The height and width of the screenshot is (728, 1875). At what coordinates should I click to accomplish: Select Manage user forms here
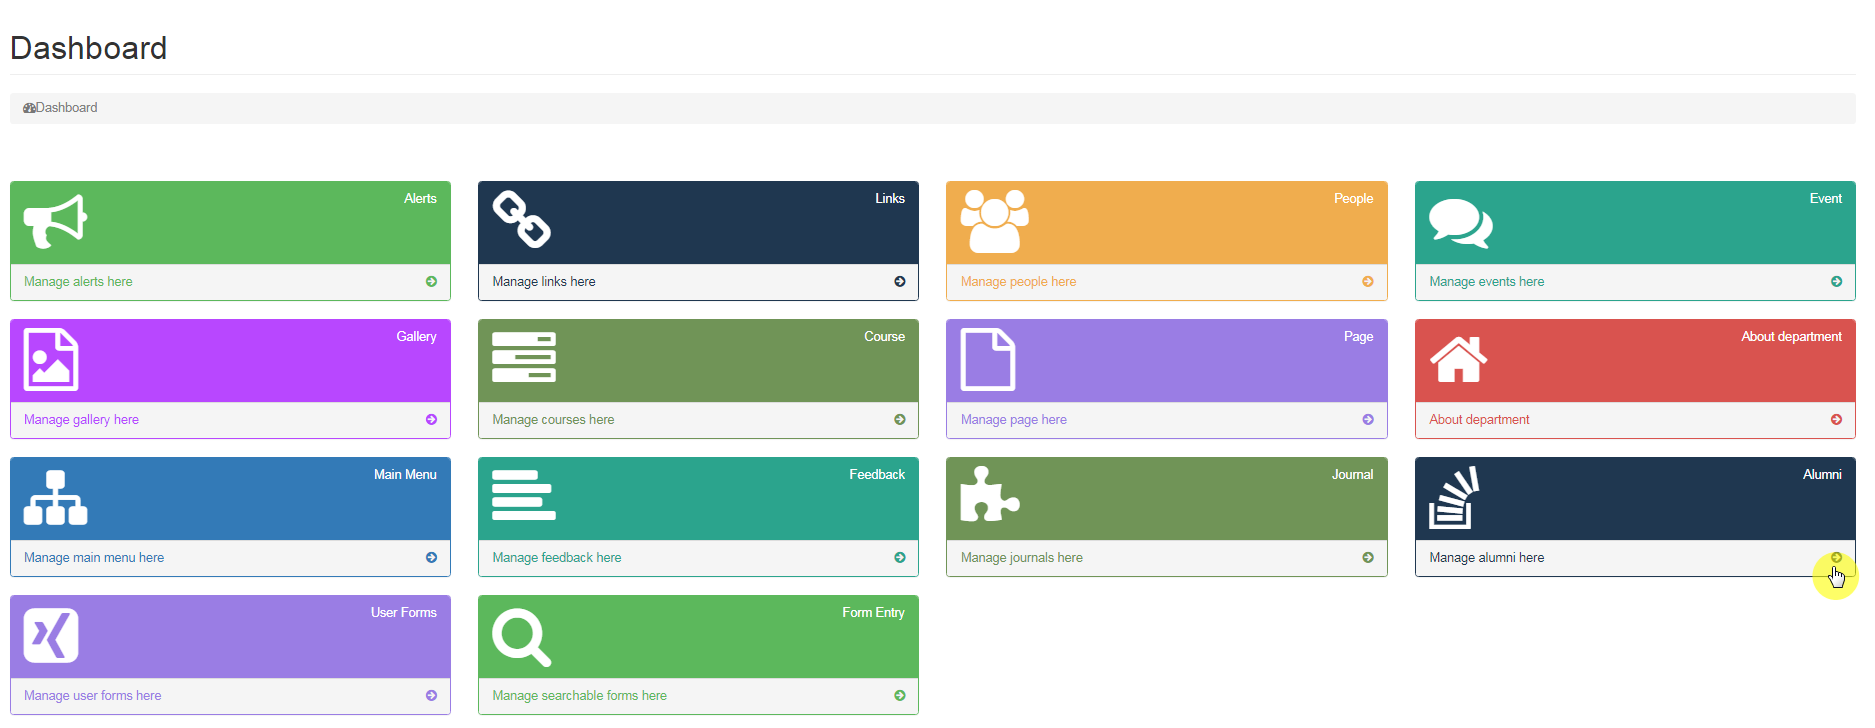pyautogui.click(x=92, y=696)
